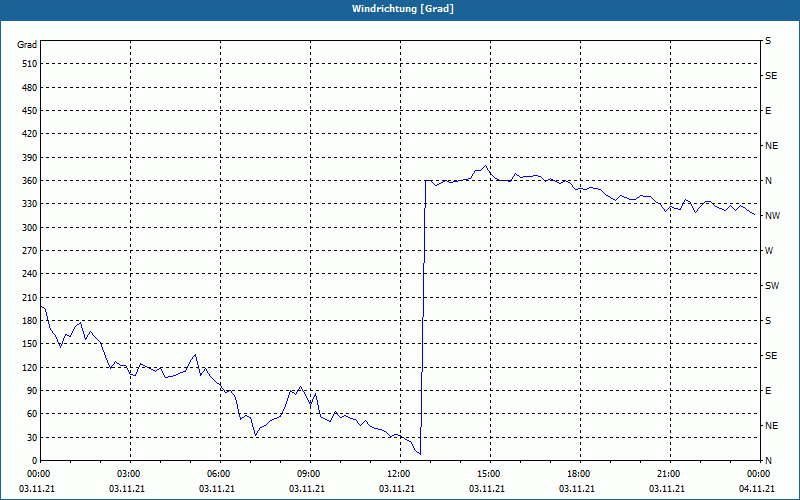Click the 03.11.21 date under 12:00
Image resolution: width=800 pixels, height=500 pixels.
[397, 489]
